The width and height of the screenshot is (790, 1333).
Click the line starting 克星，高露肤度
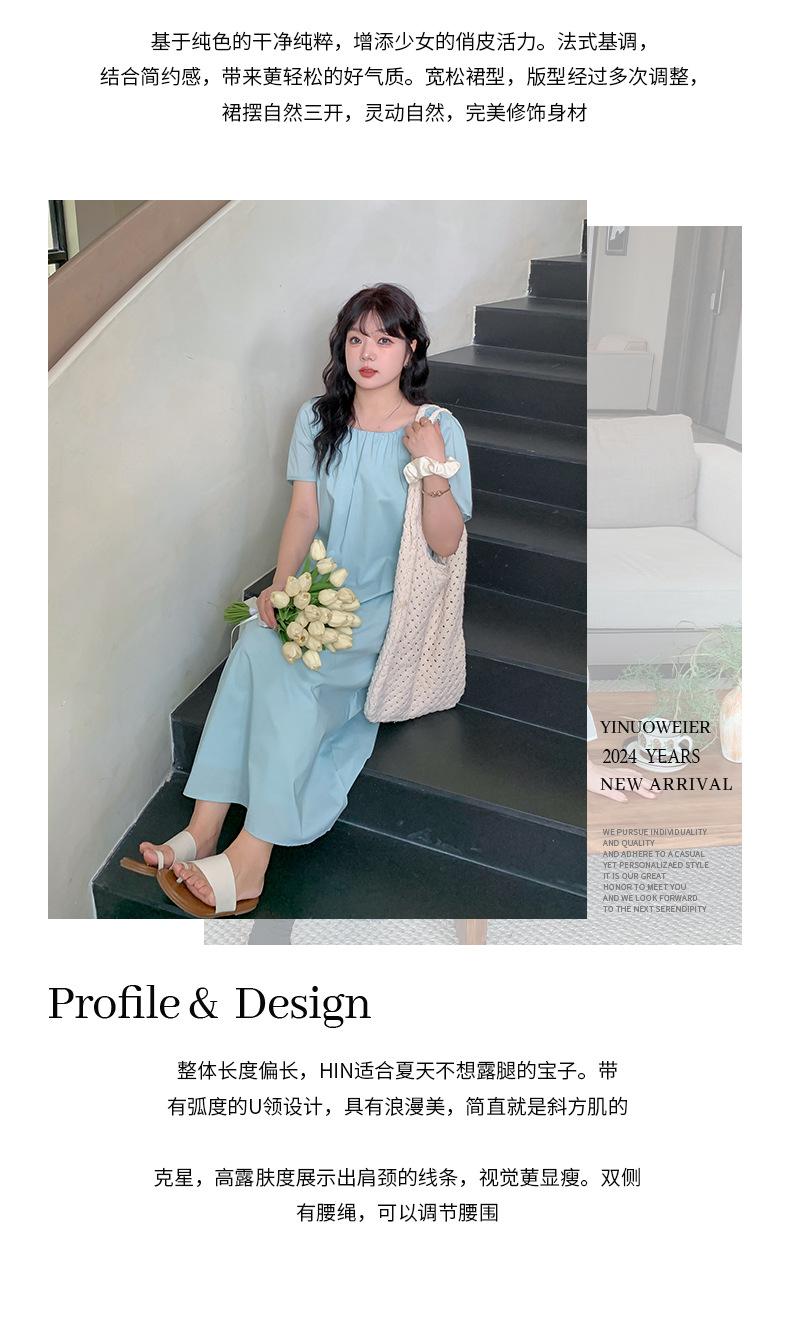click(x=397, y=1178)
